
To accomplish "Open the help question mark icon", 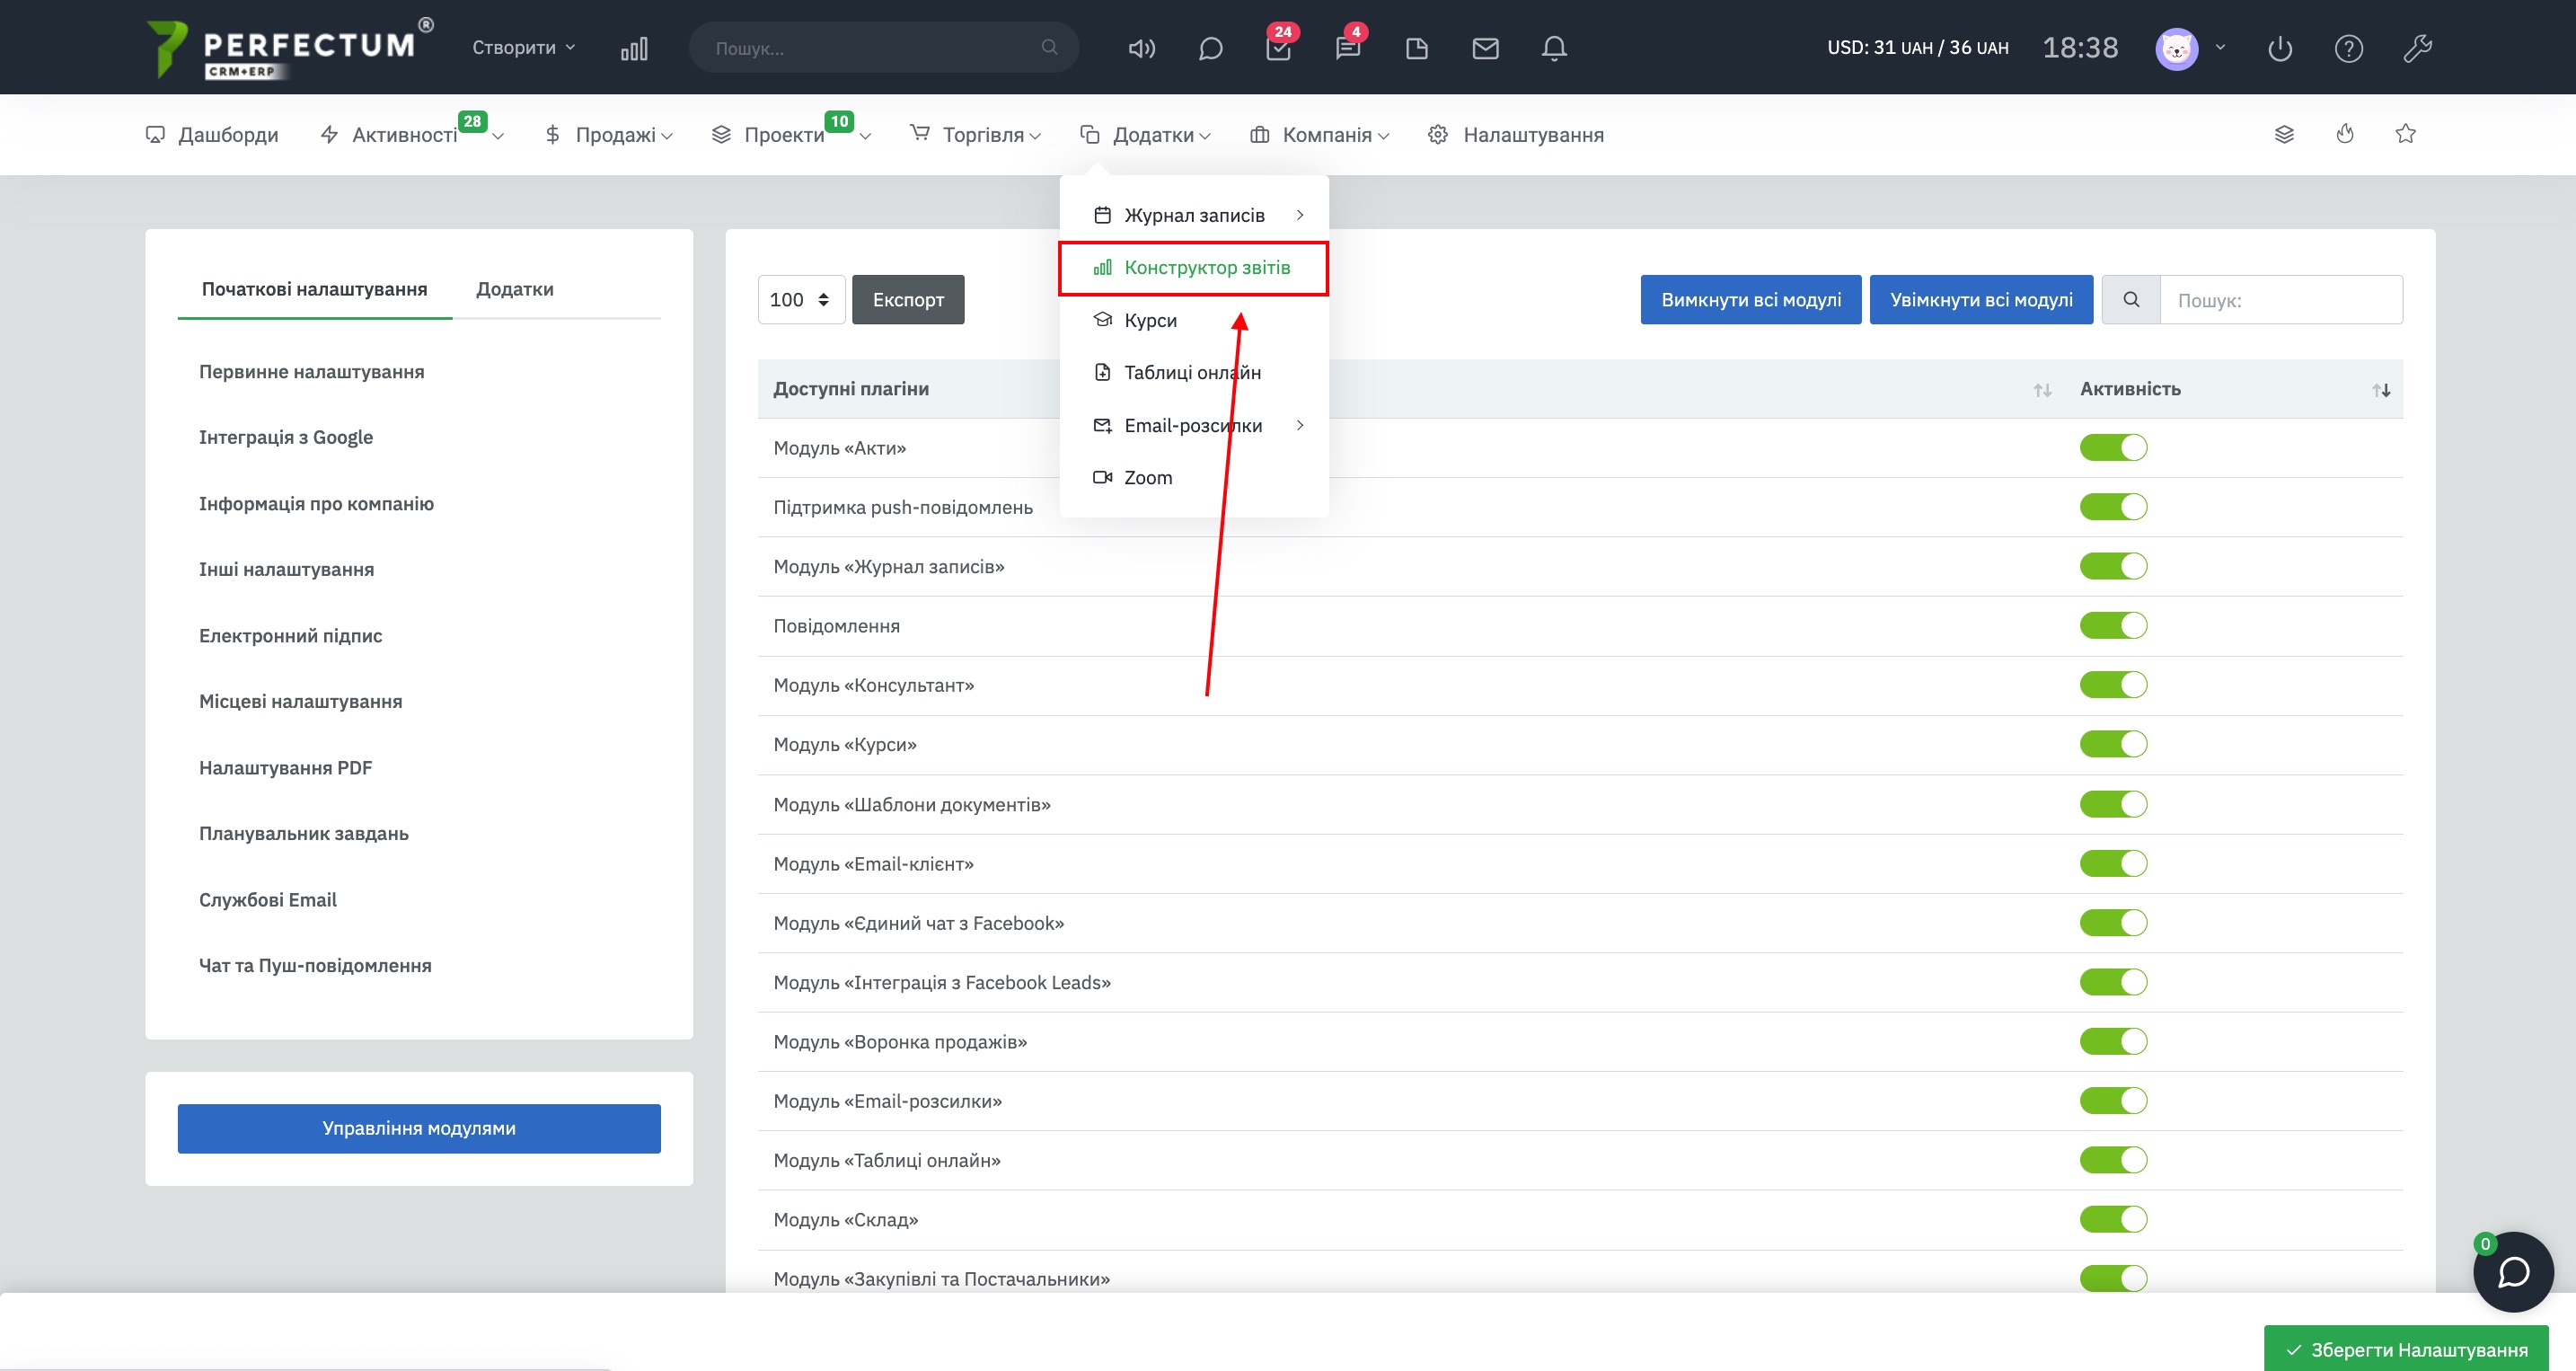I will [2348, 48].
